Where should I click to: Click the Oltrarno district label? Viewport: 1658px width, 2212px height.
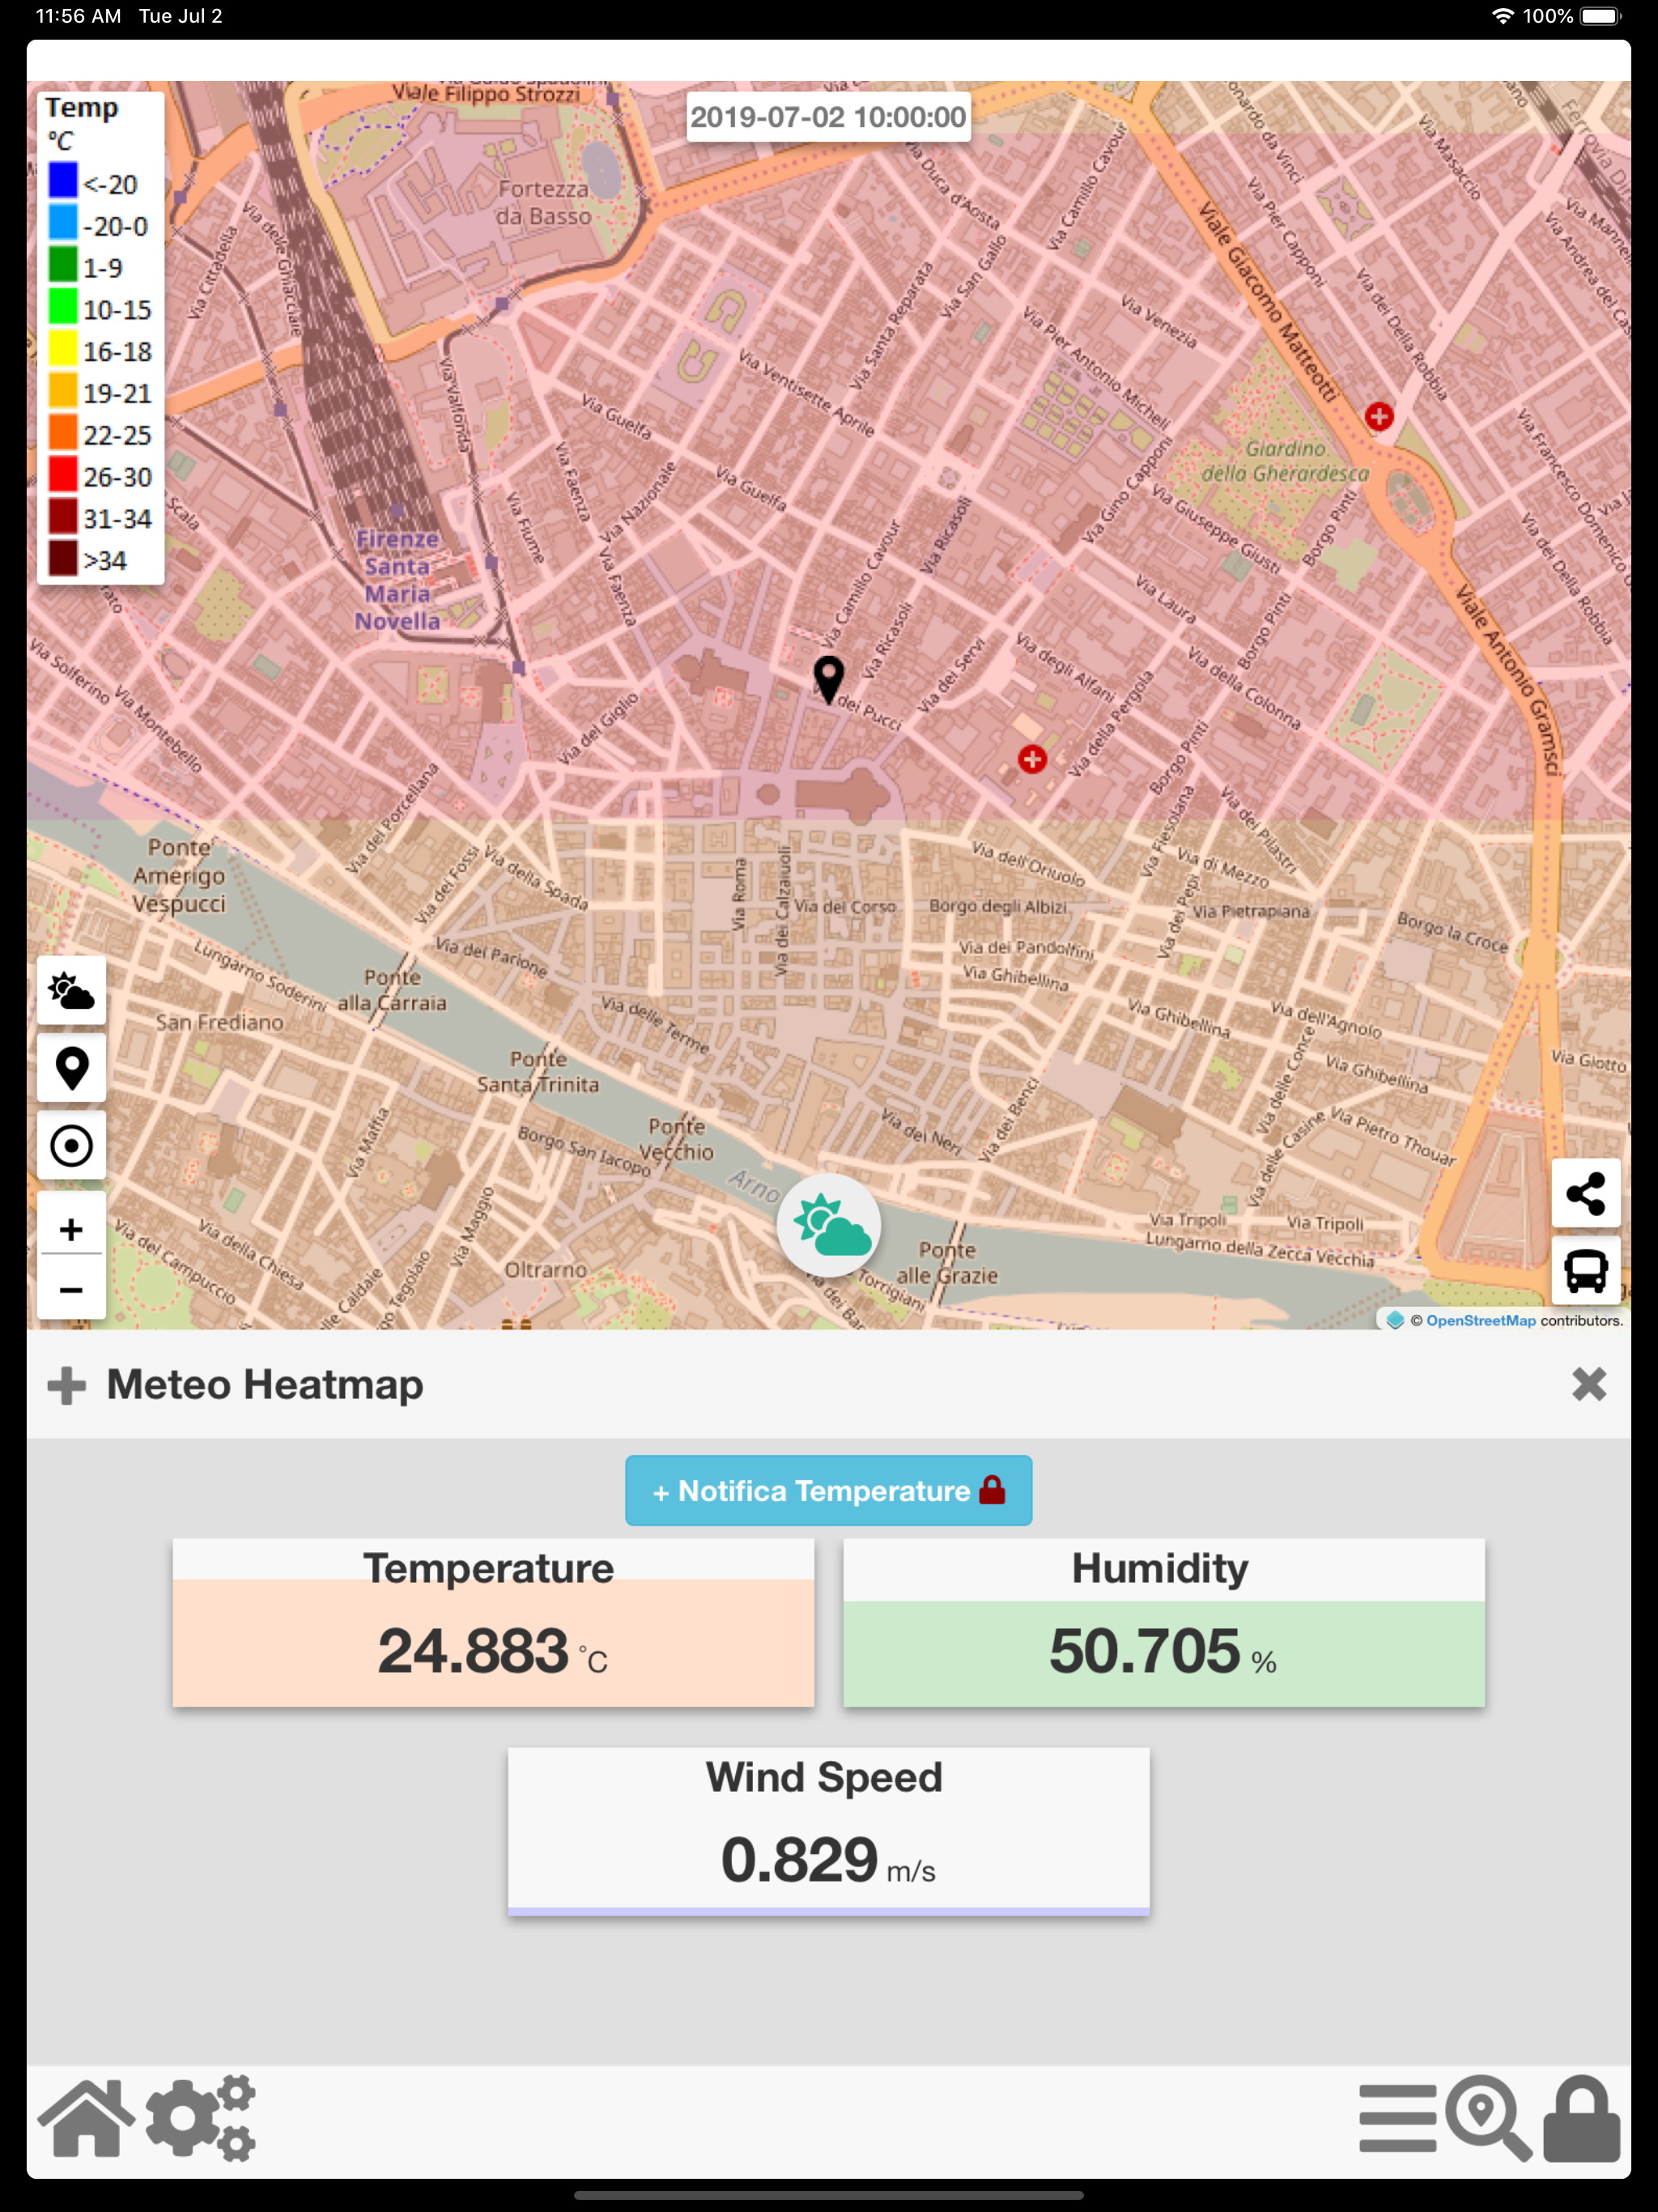[545, 1270]
